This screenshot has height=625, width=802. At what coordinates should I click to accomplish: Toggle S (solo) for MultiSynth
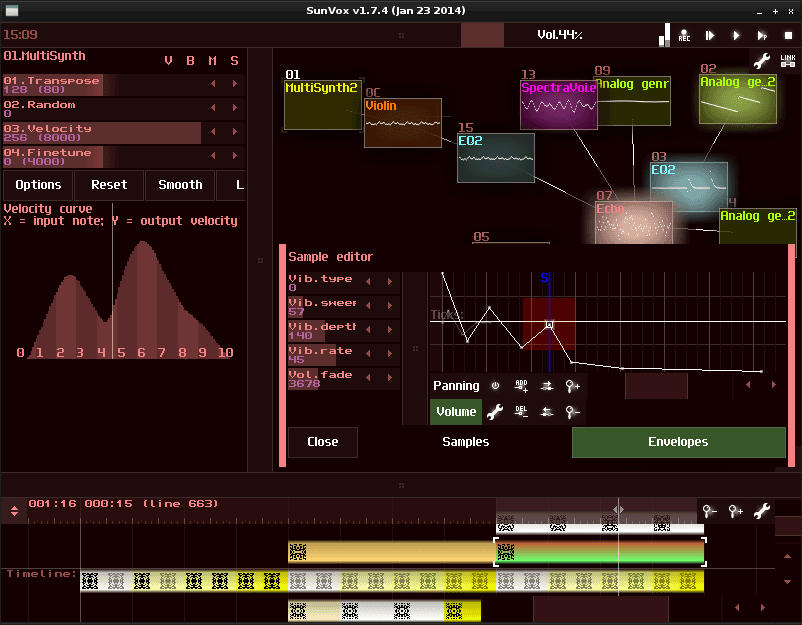click(x=234, y=61)
